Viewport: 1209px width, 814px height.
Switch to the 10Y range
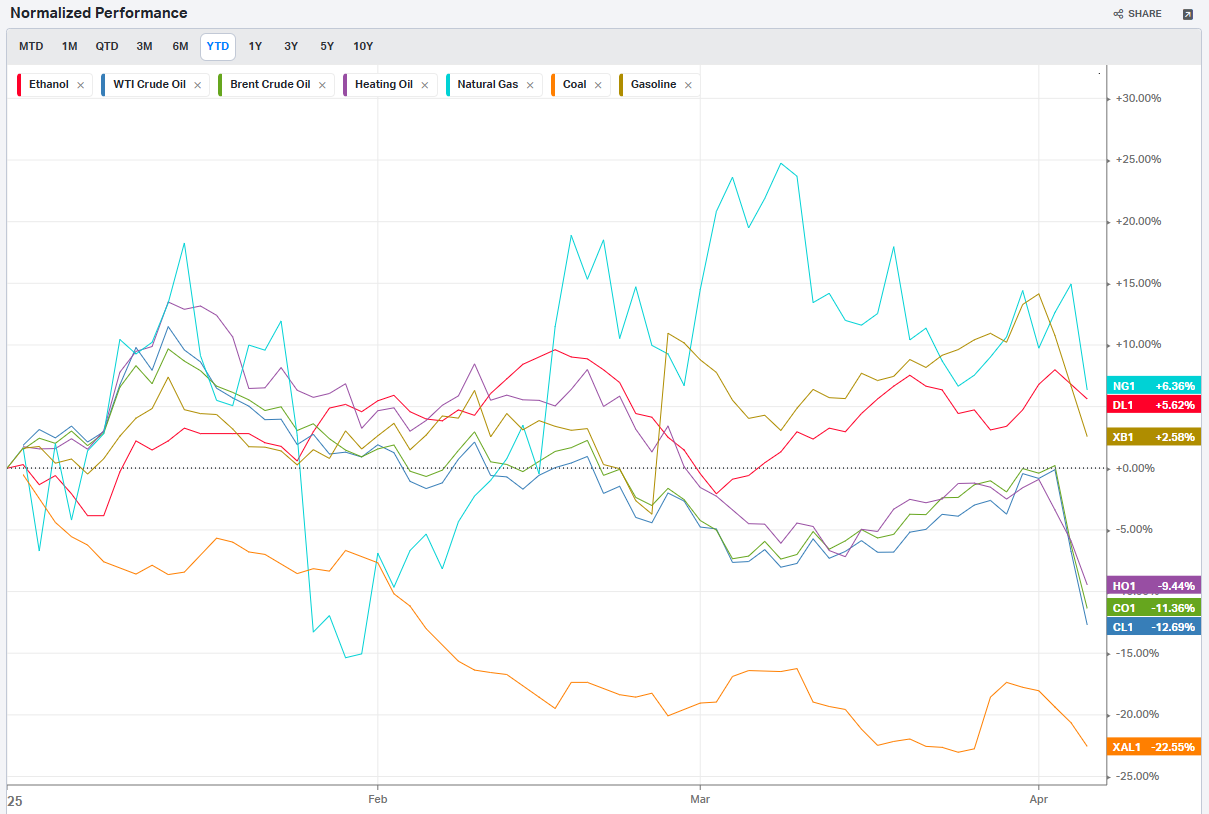(x=363, y=46)
